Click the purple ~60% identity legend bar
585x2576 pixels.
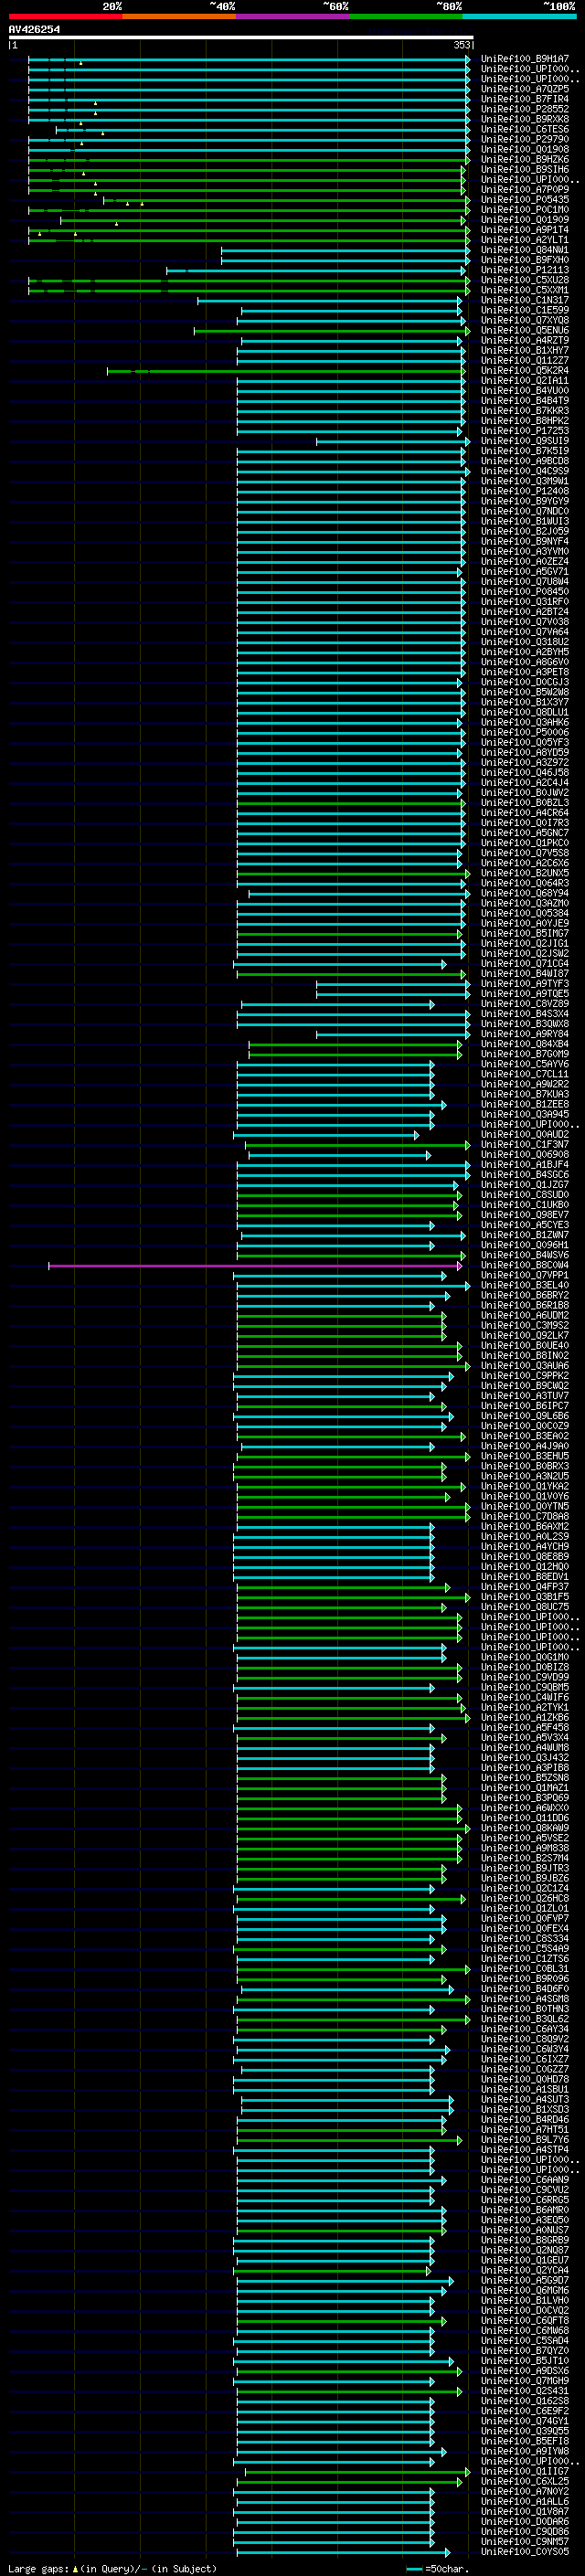[x=293, y=16]
